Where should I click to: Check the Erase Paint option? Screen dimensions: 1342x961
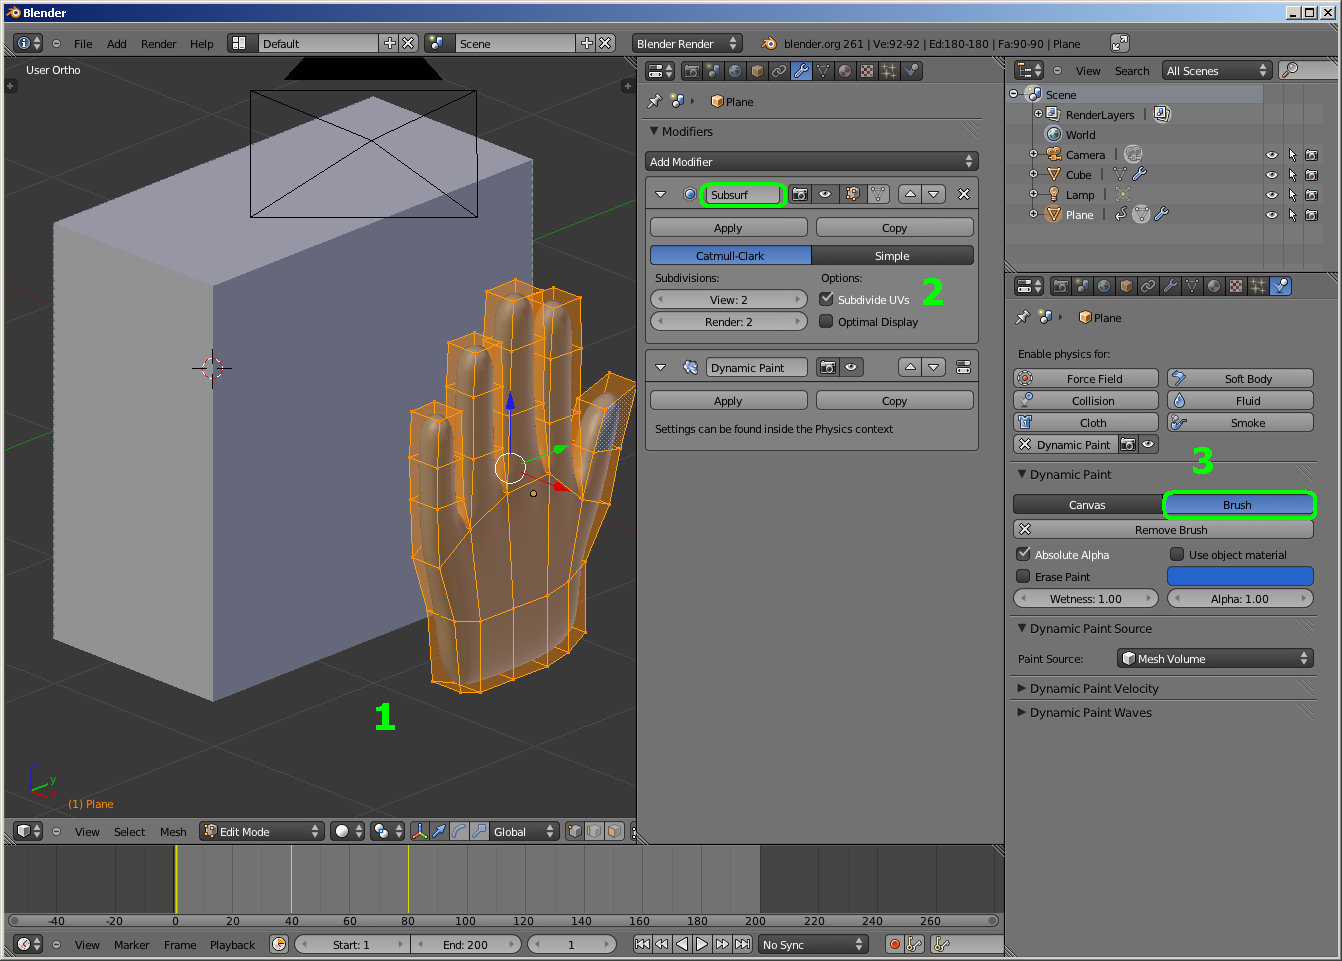click(x=1023, y=577)
